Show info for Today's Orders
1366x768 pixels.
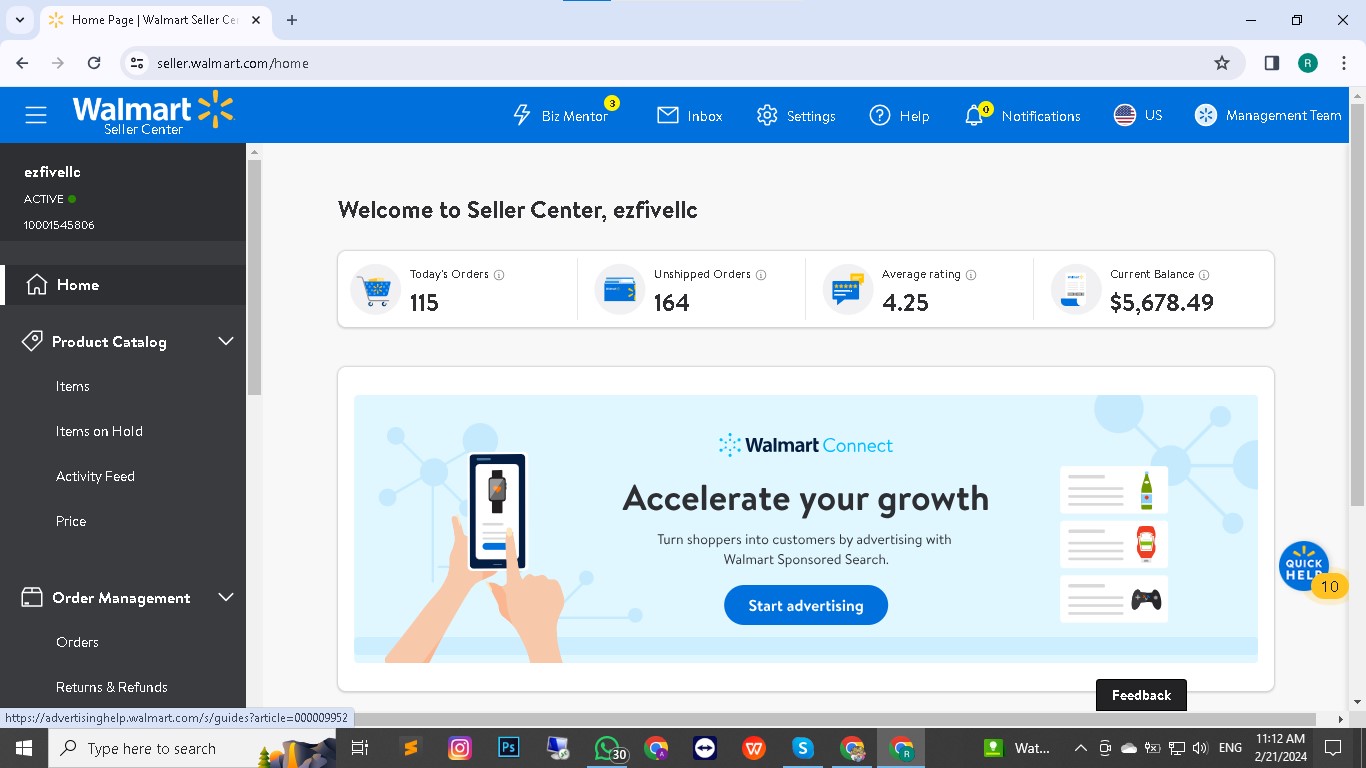point(499,275)
